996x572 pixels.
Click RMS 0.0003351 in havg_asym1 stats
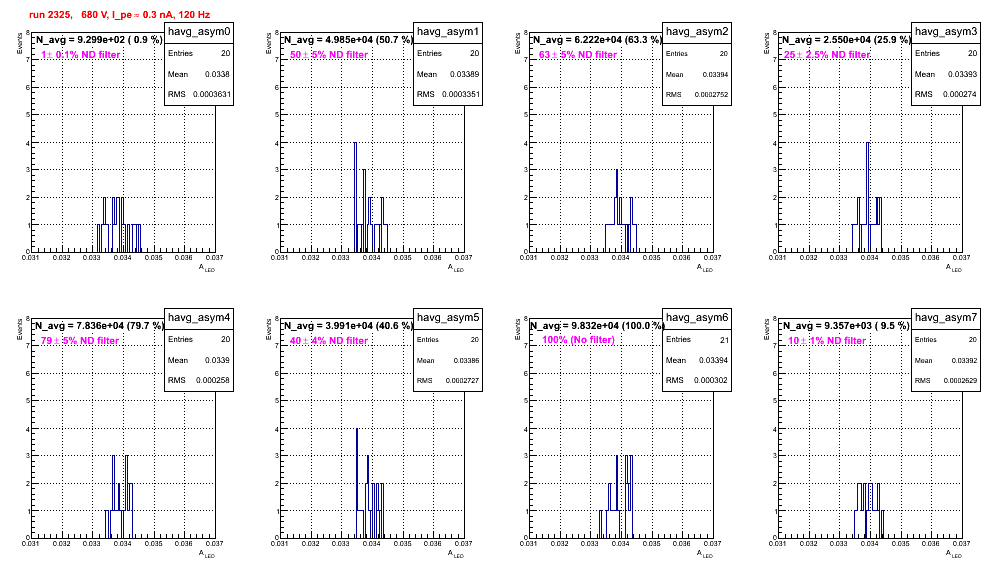[x=448, y=94]
